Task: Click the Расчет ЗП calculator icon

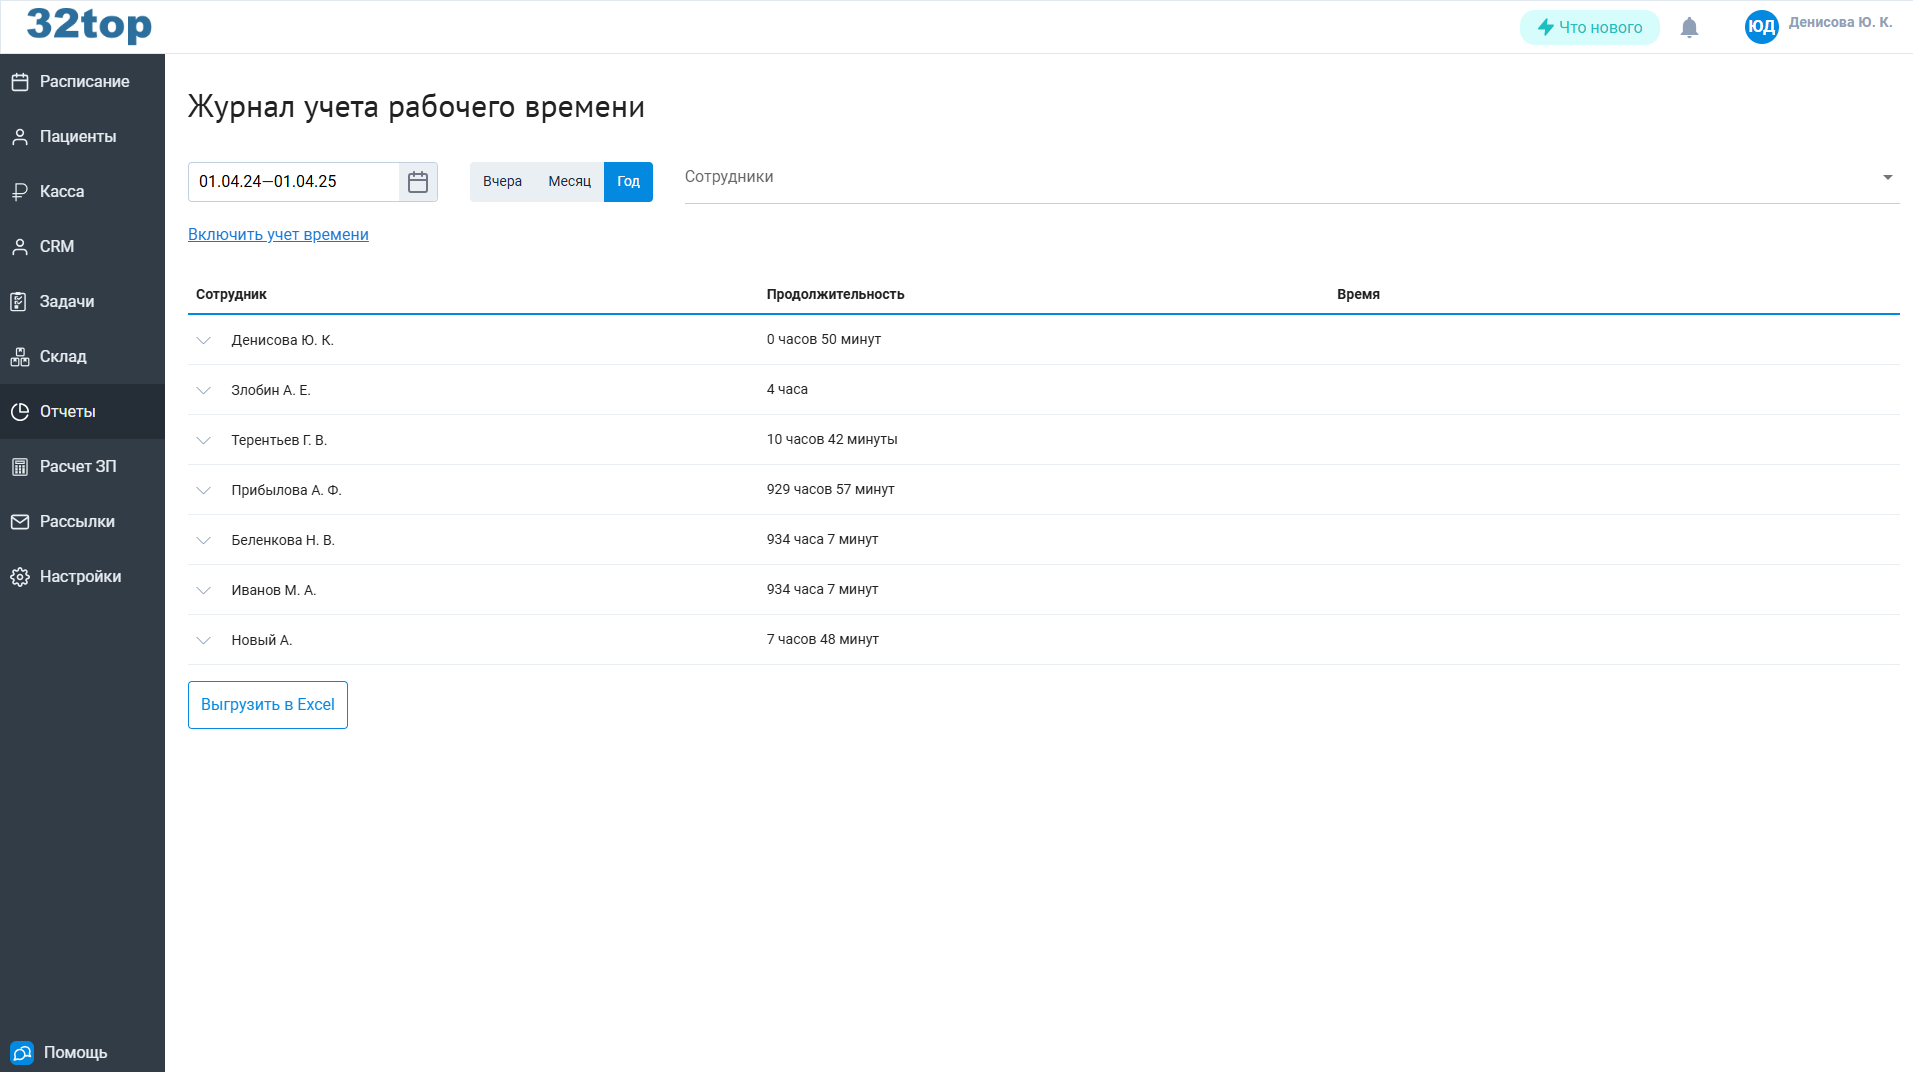Action: click(20, 467)
